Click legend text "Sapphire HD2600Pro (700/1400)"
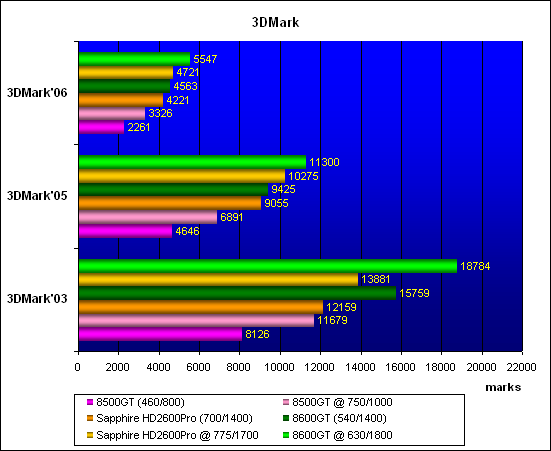 click(x=174, y=418)
